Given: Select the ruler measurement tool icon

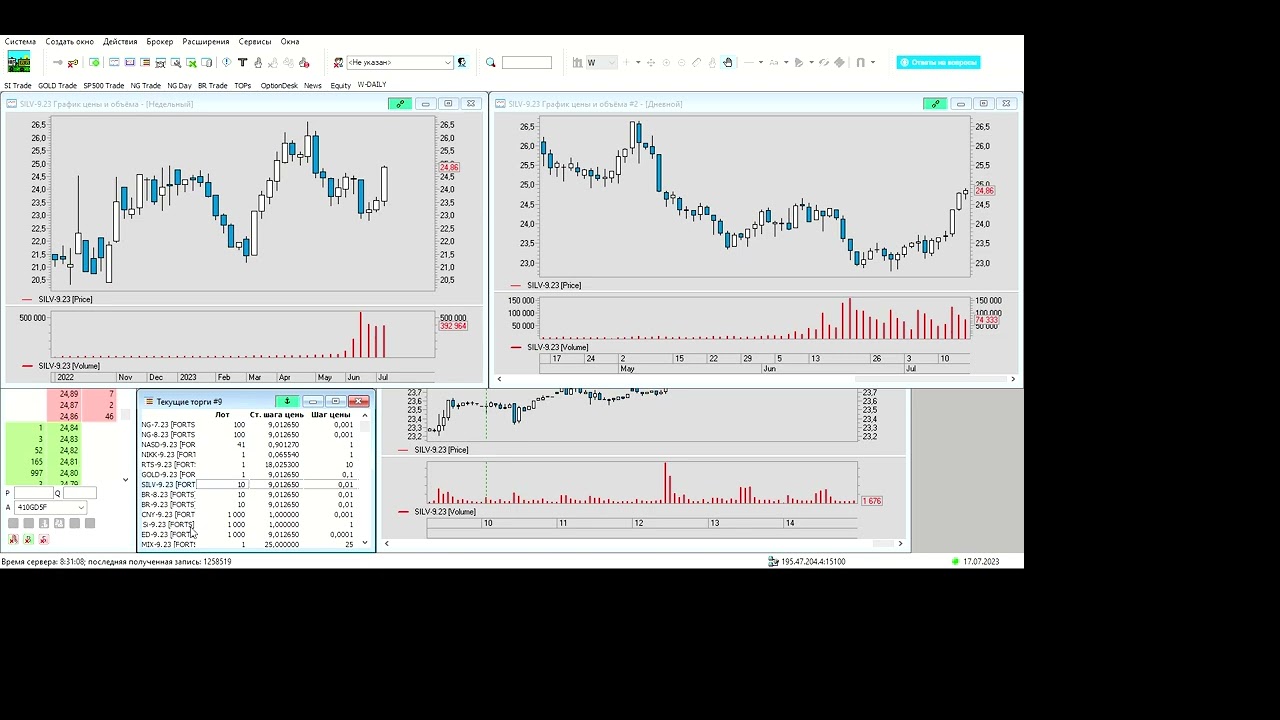Looking at the screenshot, I should tap(697, 62).
